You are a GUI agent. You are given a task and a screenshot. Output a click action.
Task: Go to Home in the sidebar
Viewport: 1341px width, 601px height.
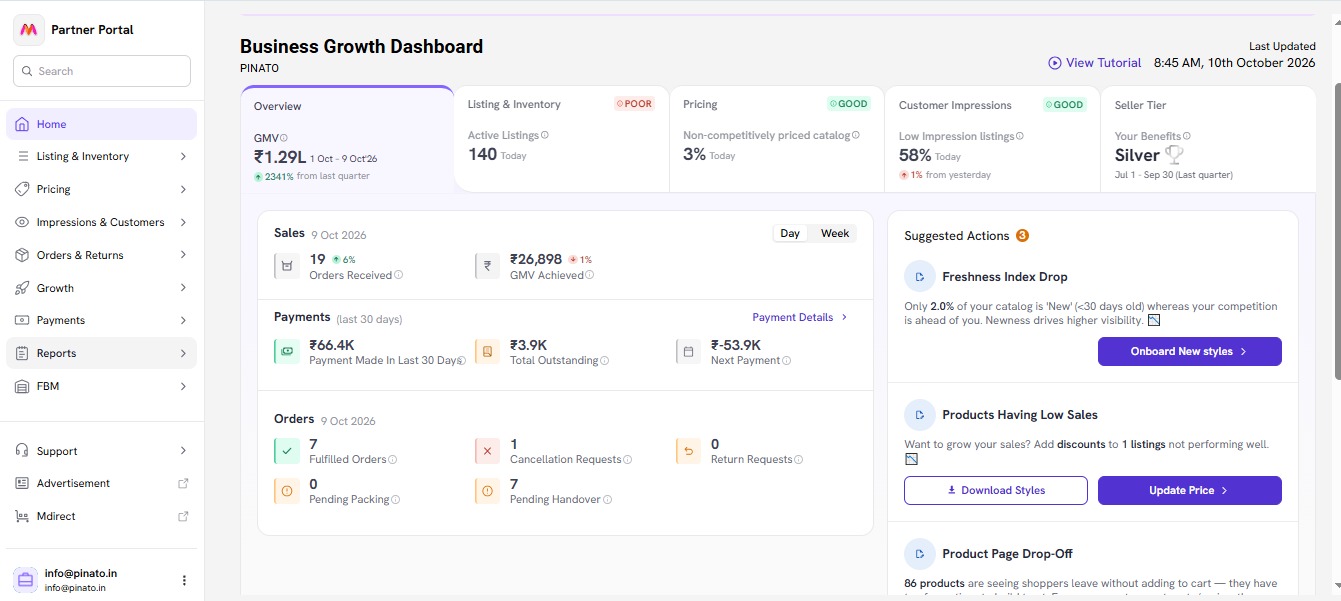pos(101,124)
